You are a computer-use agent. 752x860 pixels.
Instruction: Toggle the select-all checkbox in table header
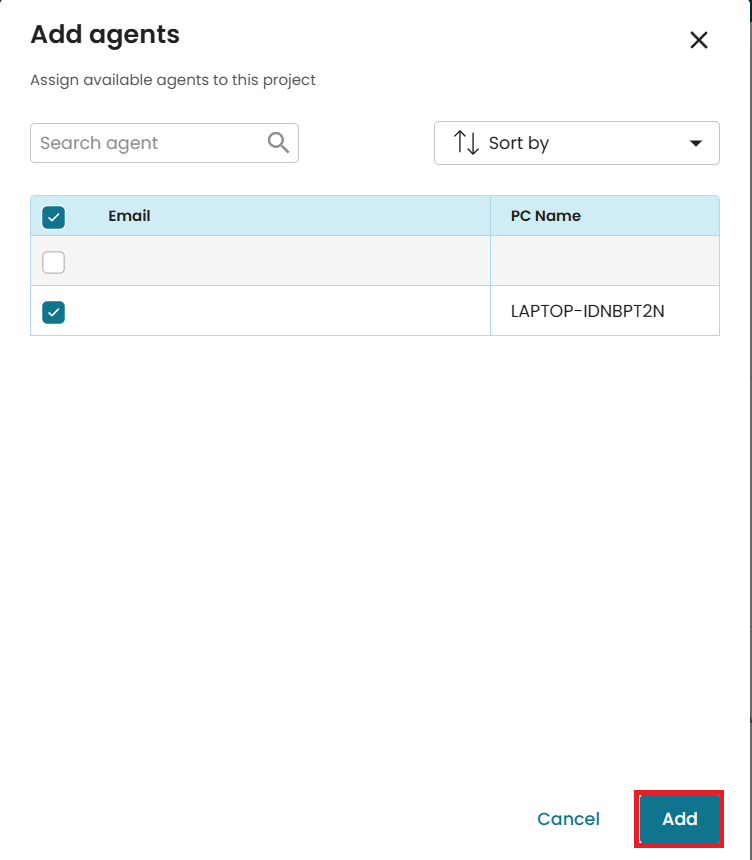point(54,216)
